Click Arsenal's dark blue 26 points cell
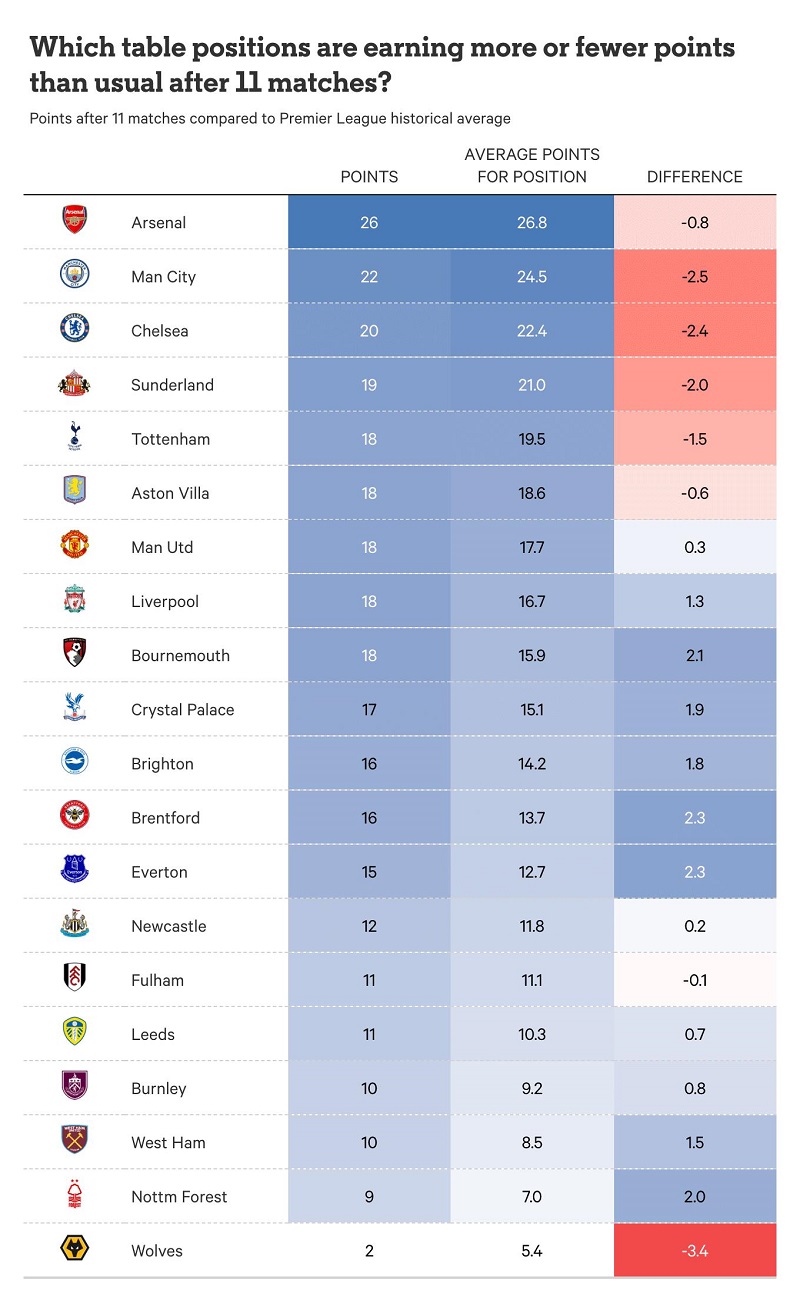 click(x=369, y=222)
